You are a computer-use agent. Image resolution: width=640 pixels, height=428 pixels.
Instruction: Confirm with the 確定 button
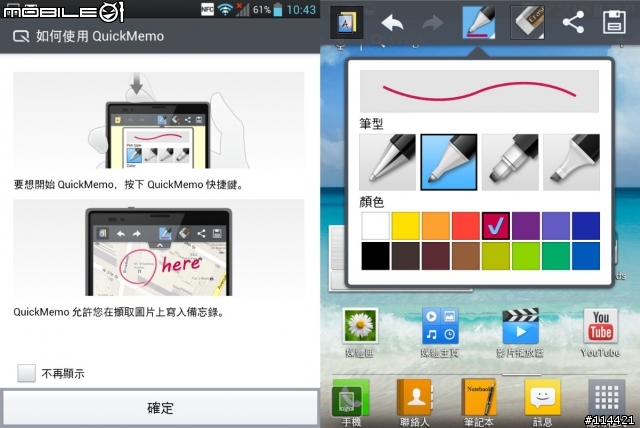click(160, 408)
